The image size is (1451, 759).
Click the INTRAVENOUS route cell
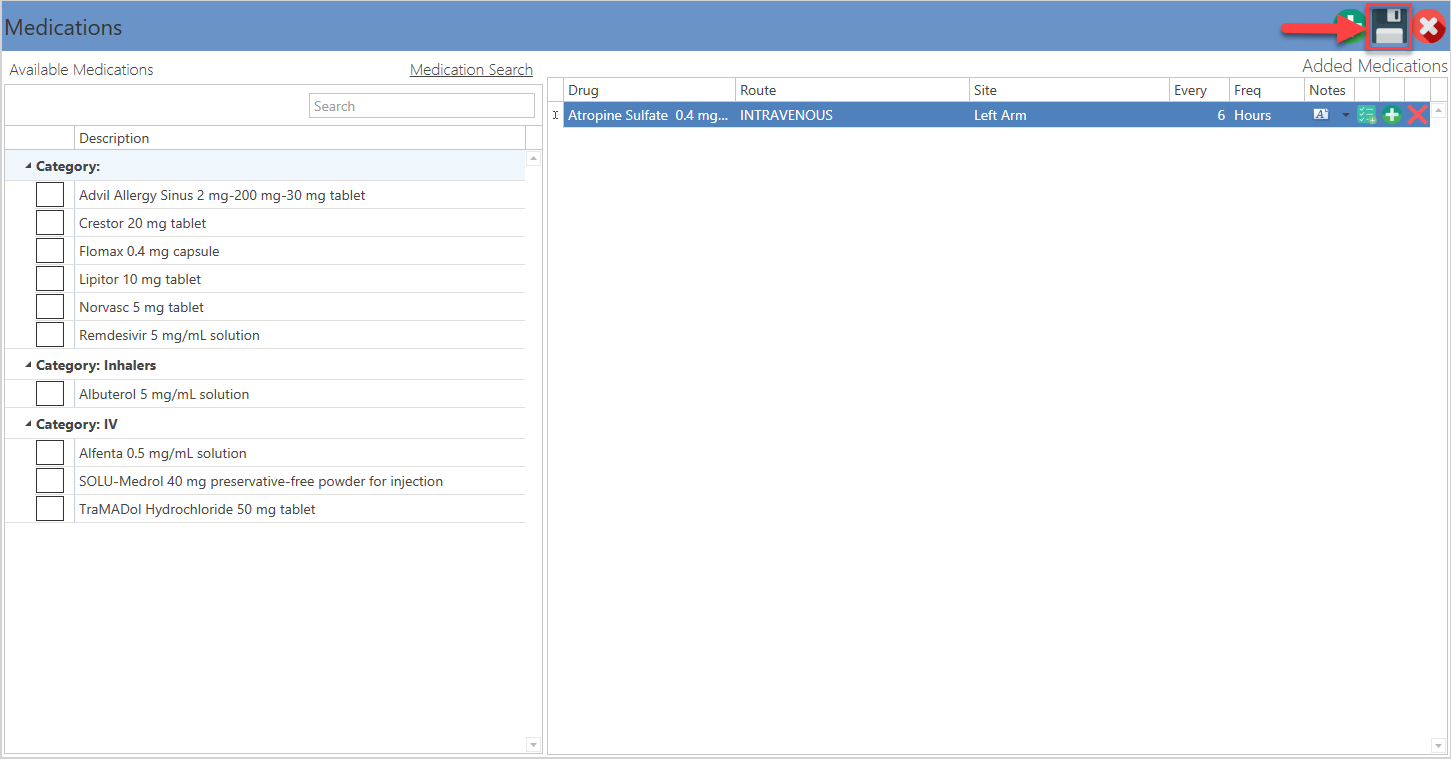(x=852, y=115)
